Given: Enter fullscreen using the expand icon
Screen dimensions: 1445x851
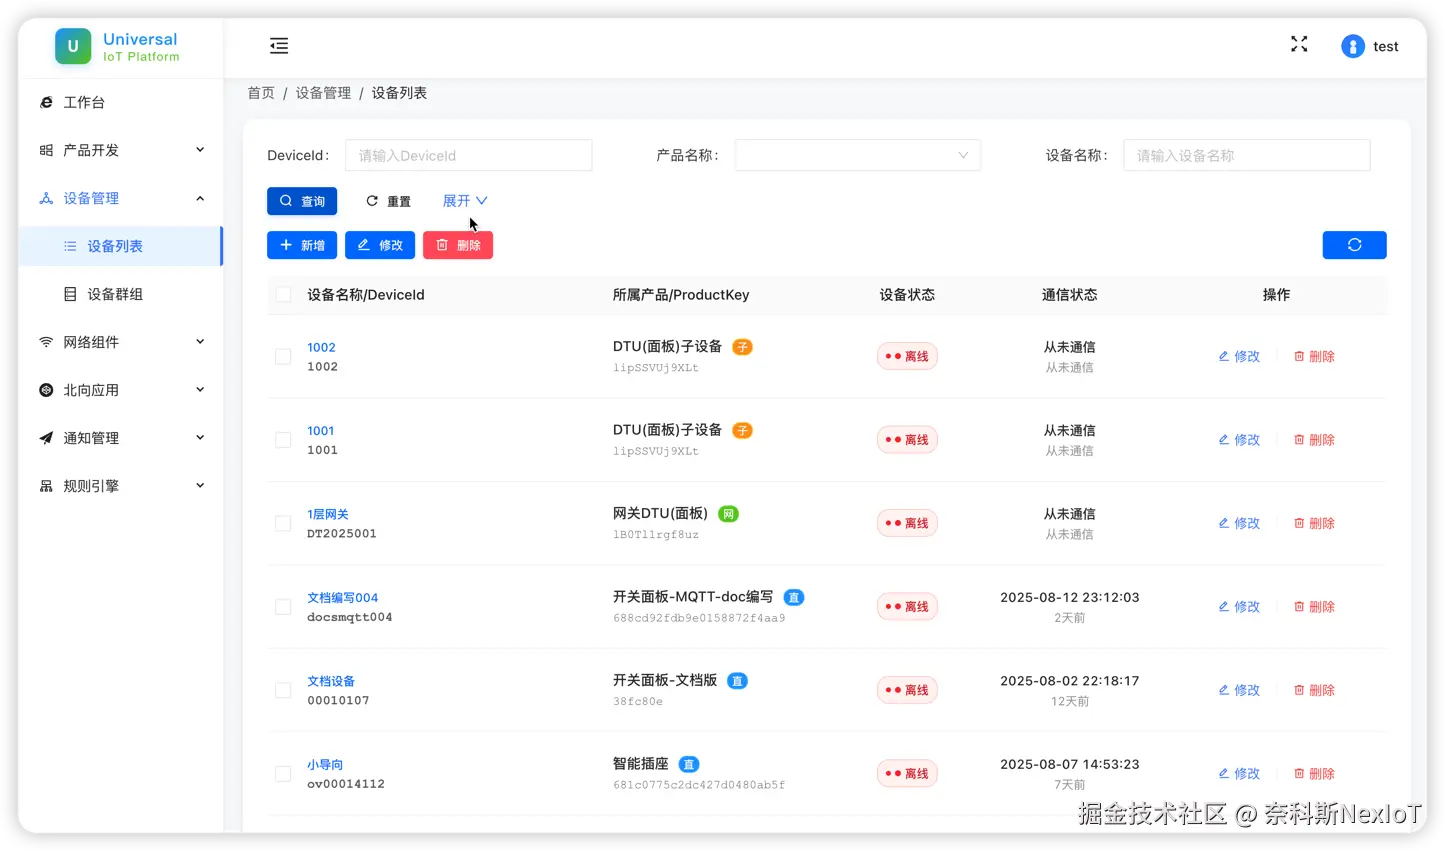Looking at the screenshot, I should 1298,44.
